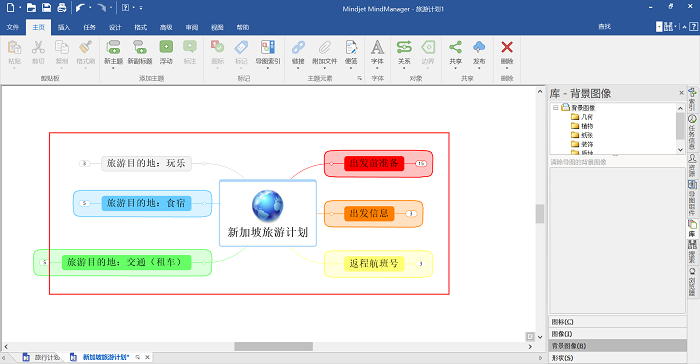Click the vertical scrollbar thumb of the map

(540, 213)
